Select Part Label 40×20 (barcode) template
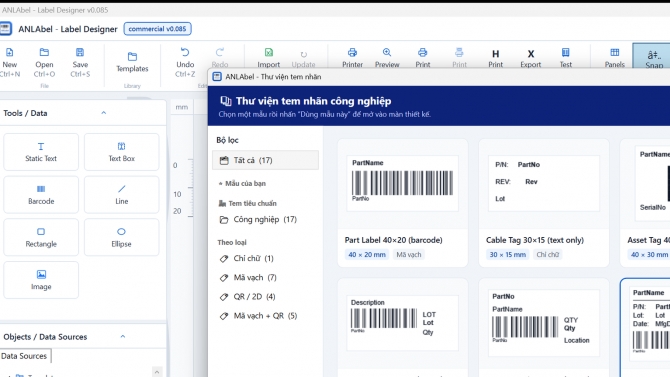The height and width of the screenshot is (377, 670). (403, 203)
